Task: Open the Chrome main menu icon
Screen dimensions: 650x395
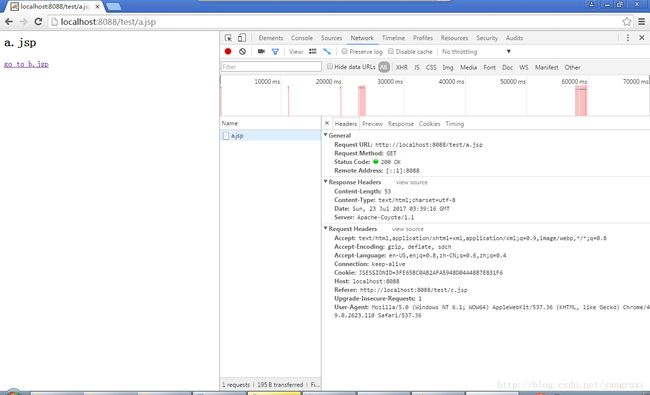Action: pyautogui.click(x=641, y=22)
